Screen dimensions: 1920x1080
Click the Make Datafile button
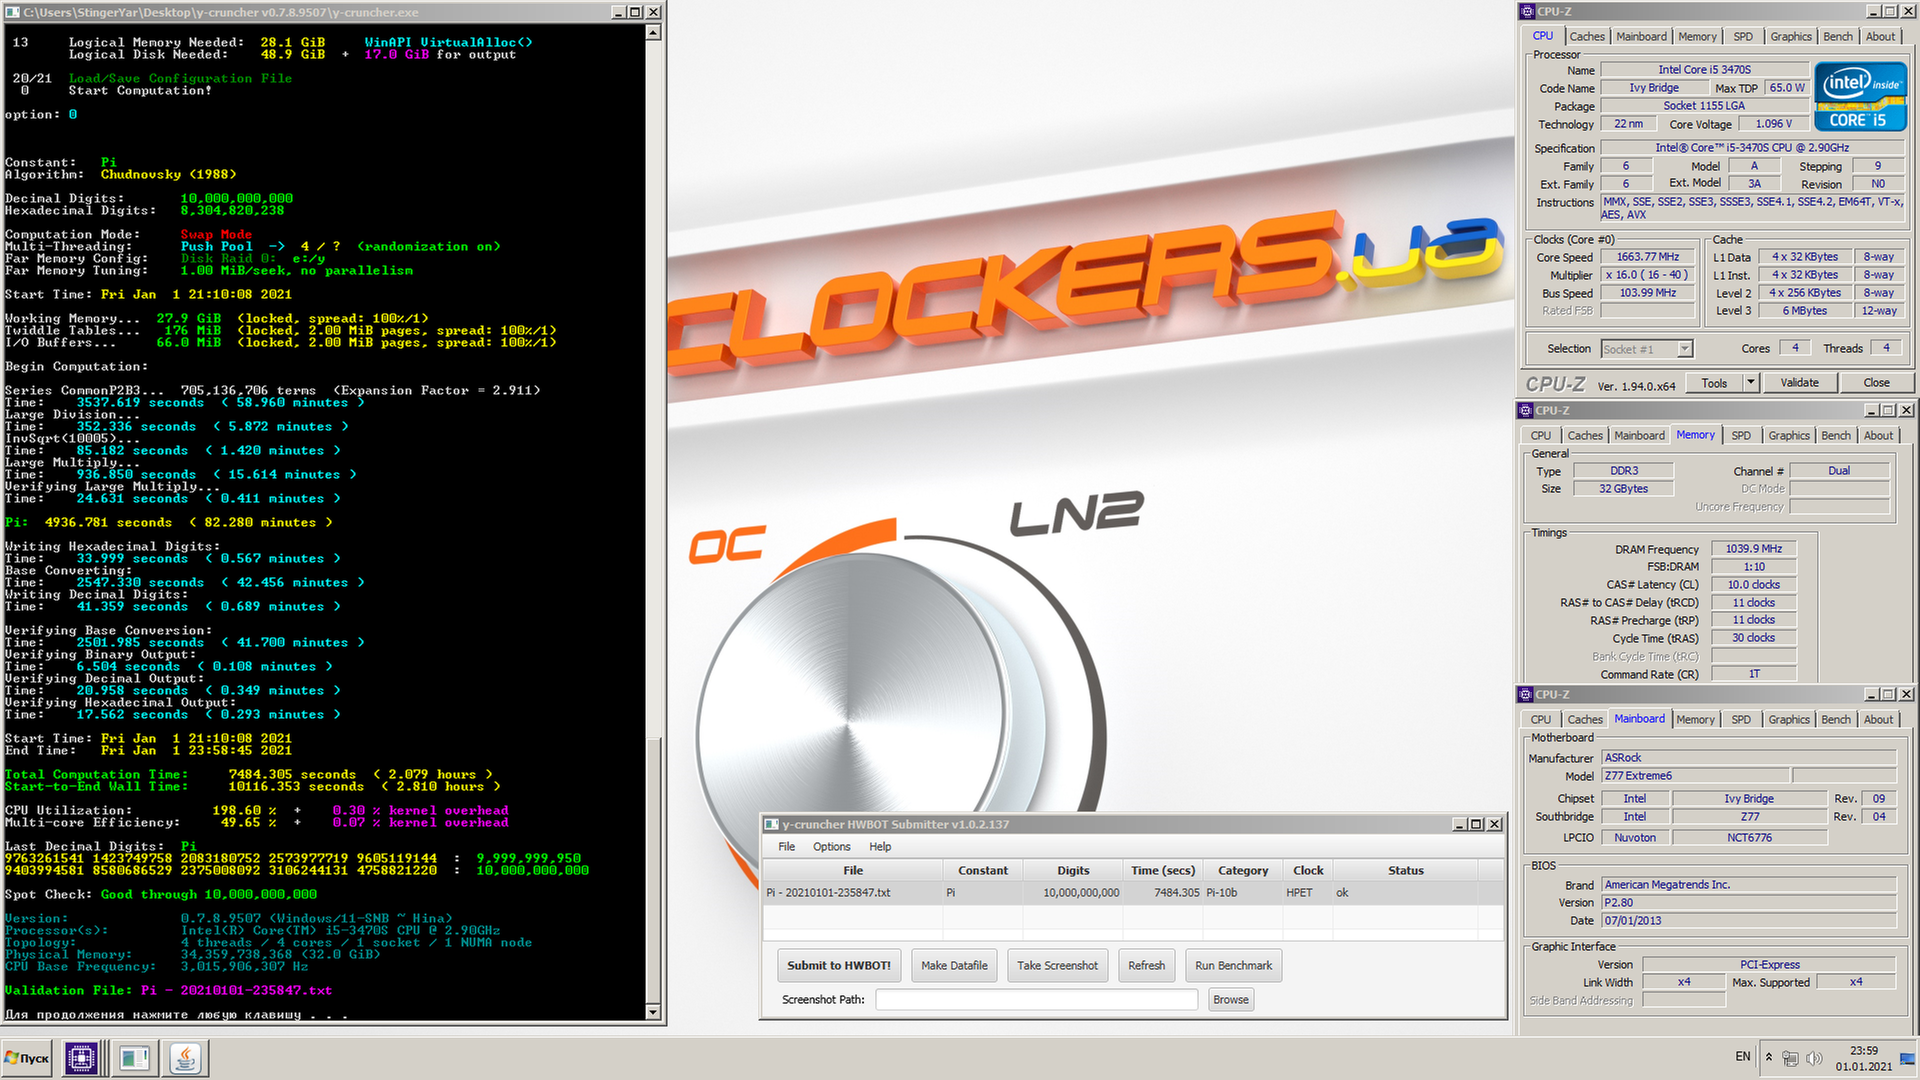click(954, 965)
